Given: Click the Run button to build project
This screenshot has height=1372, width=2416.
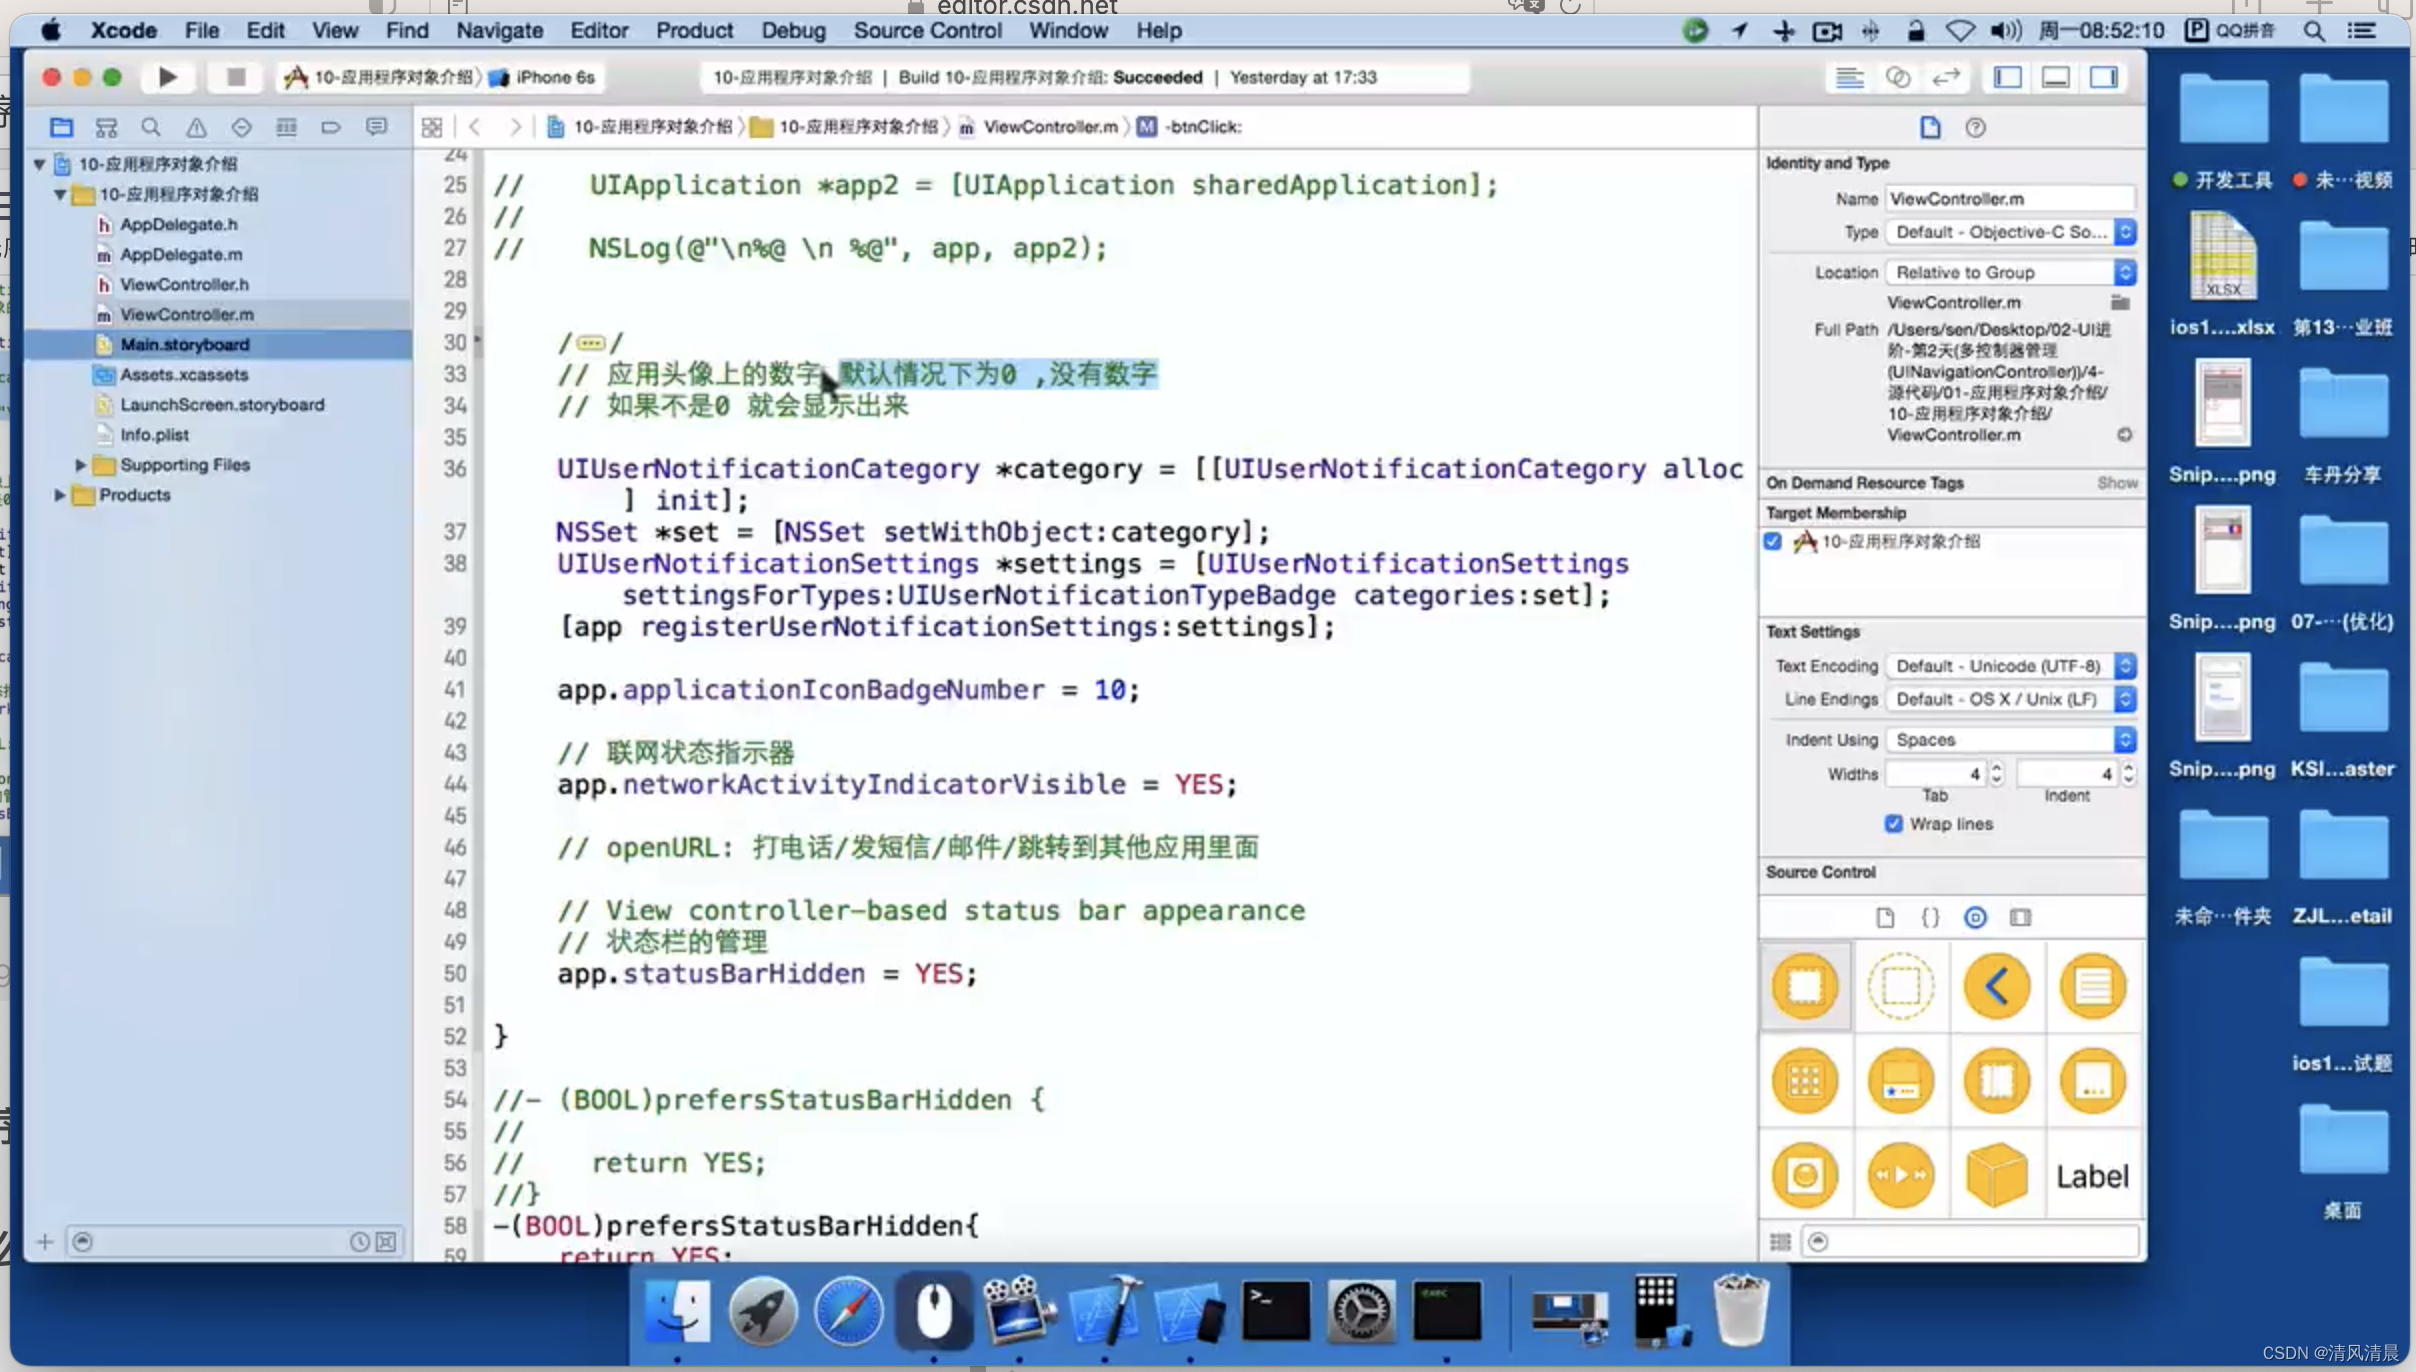Looking at the screenshot, I should click(166, 76).
